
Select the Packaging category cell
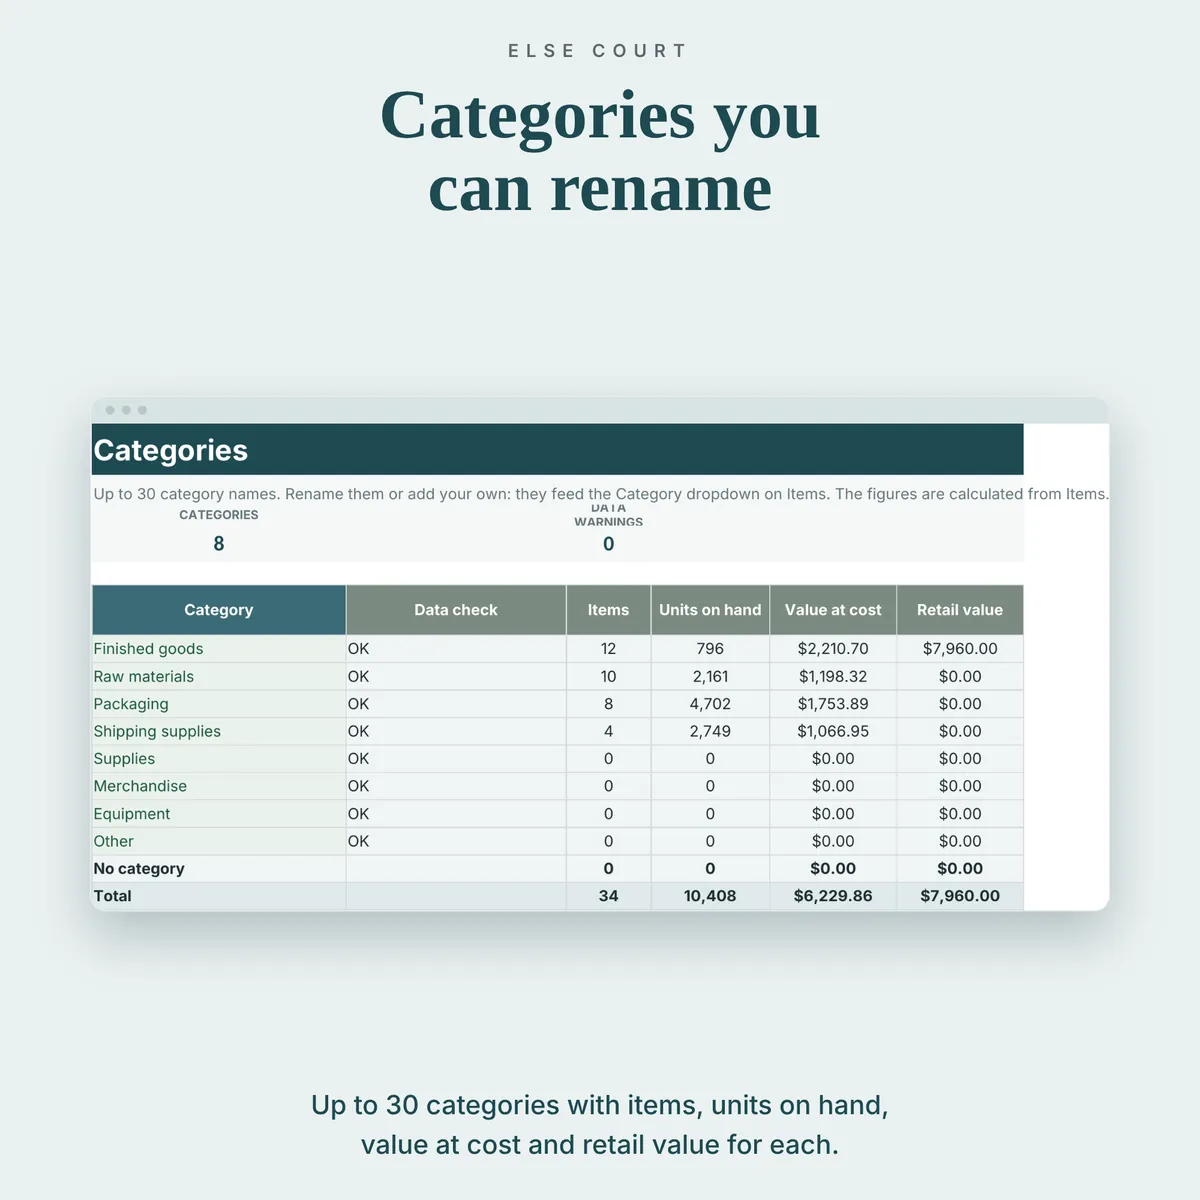coord(218,704)
